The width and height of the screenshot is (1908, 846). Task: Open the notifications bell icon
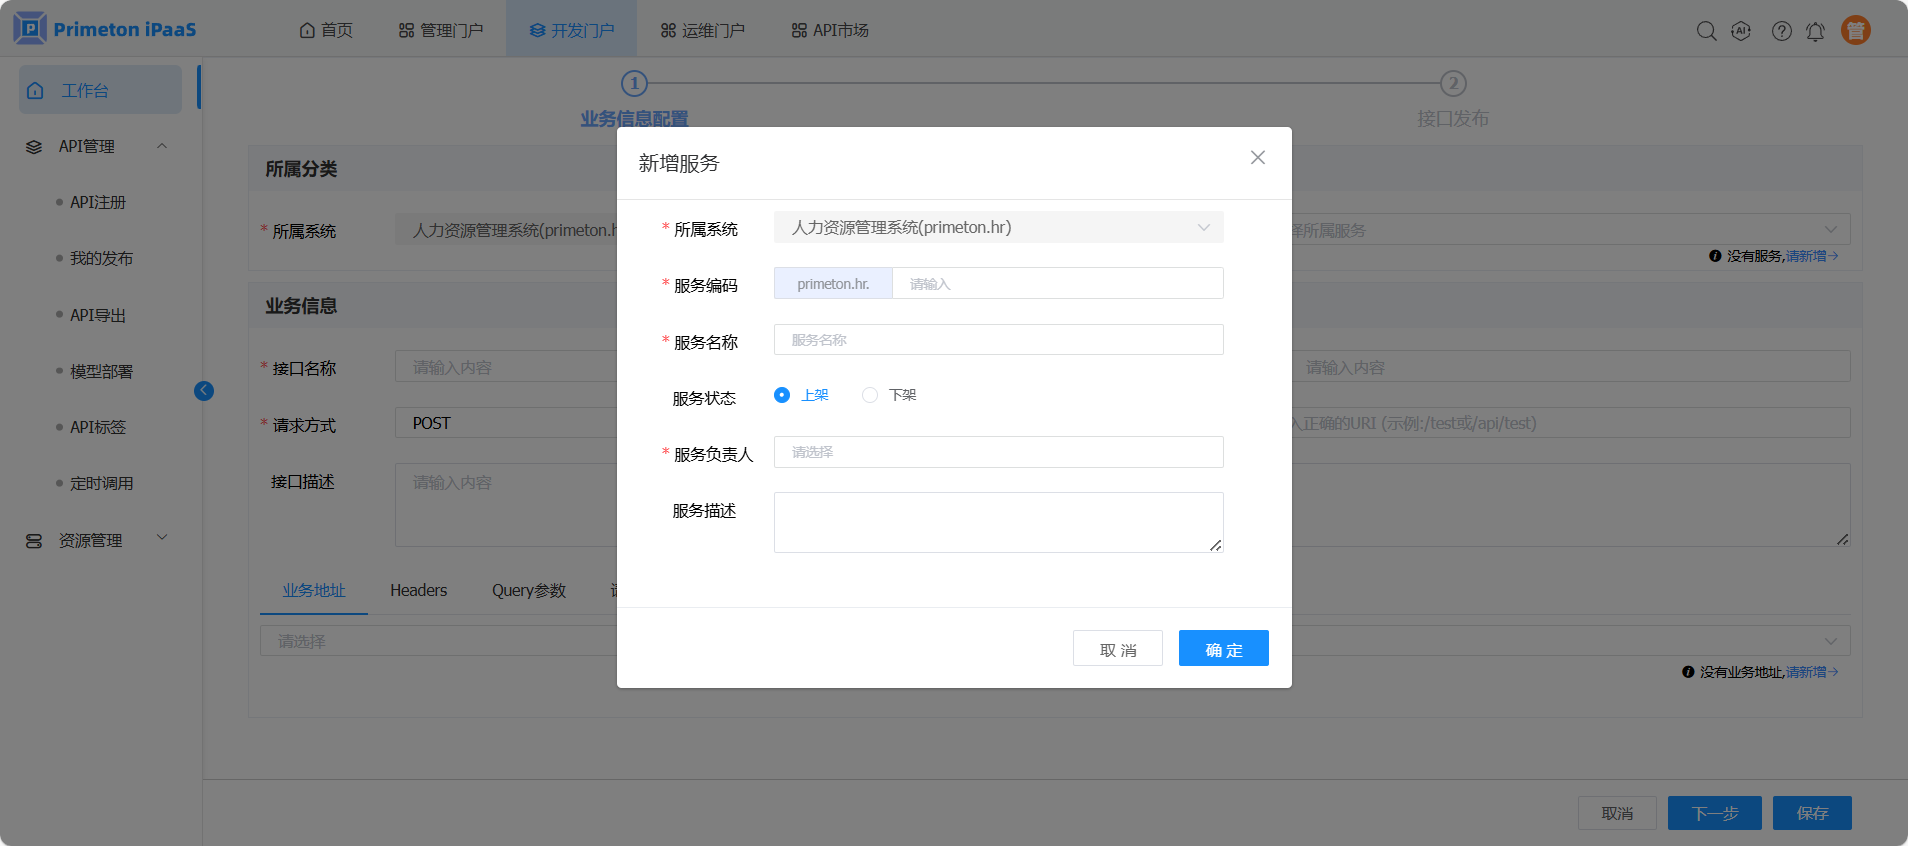[1815, 31]
